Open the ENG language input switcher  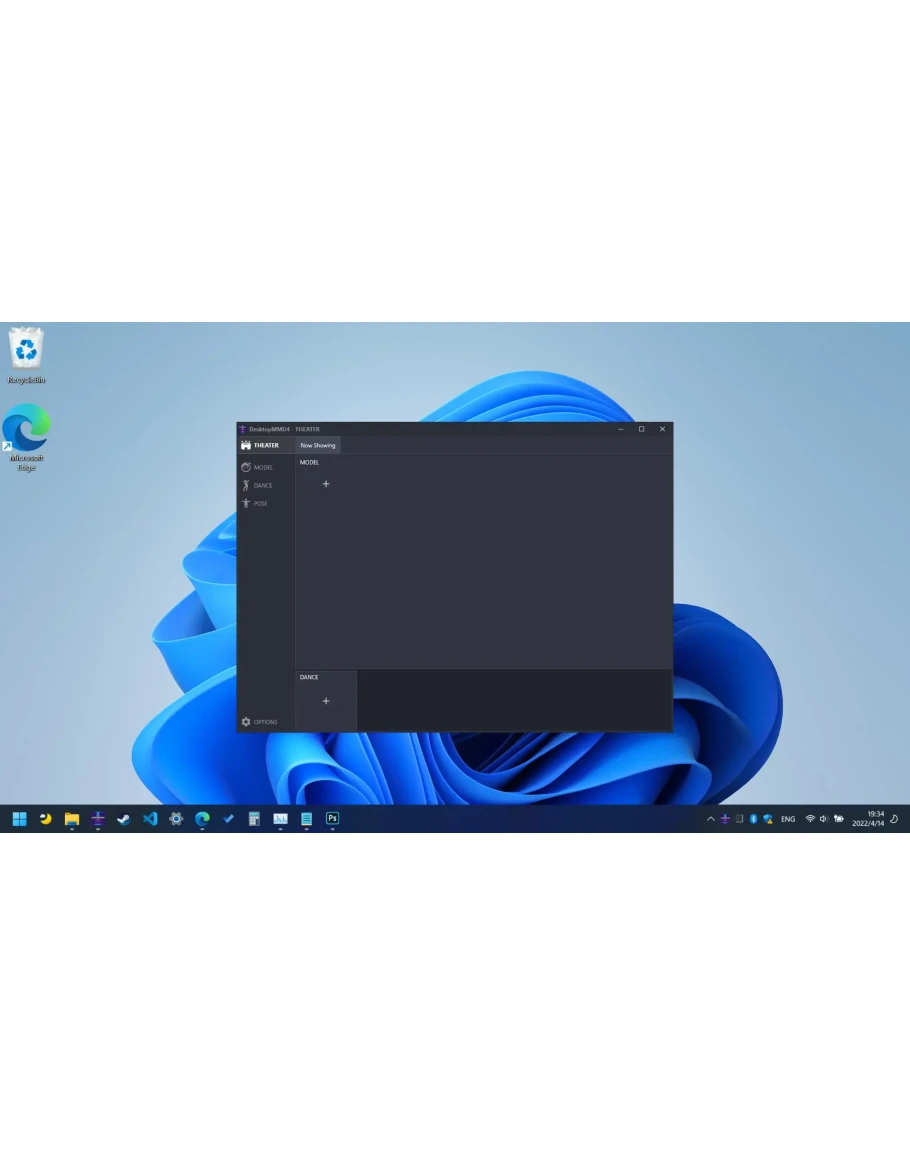pos(788,819)
